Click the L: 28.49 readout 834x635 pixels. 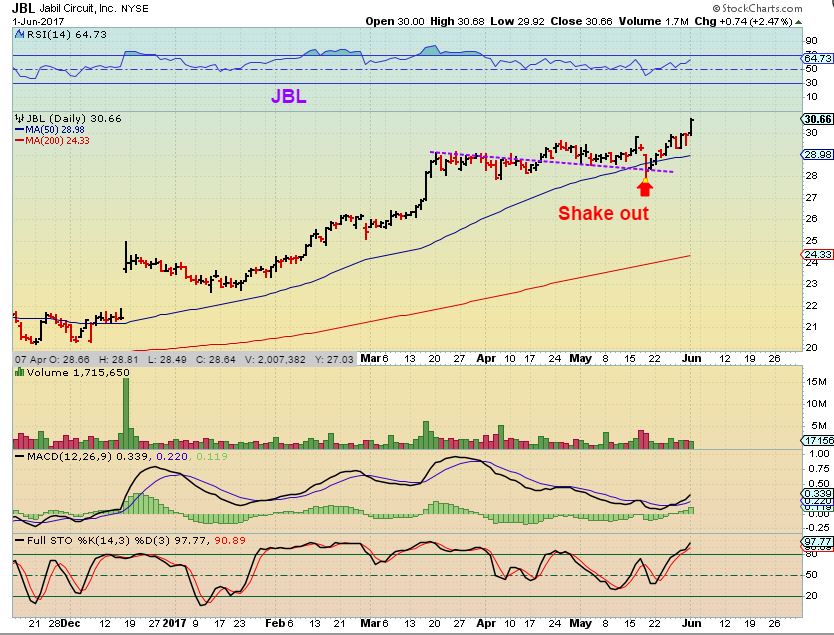coord(167,360)
